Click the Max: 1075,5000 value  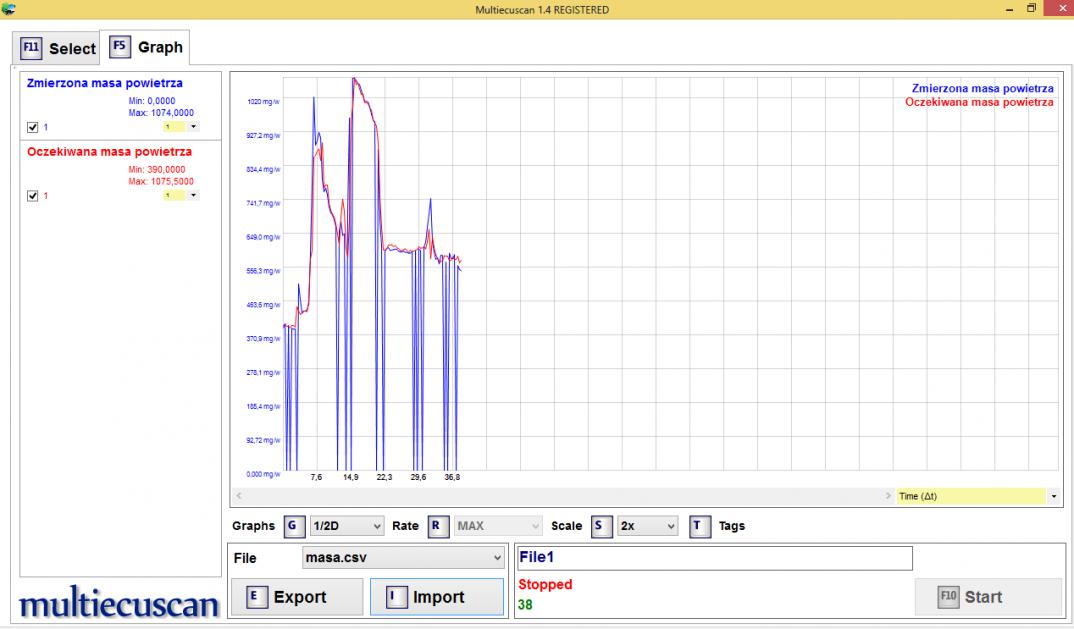161,182
